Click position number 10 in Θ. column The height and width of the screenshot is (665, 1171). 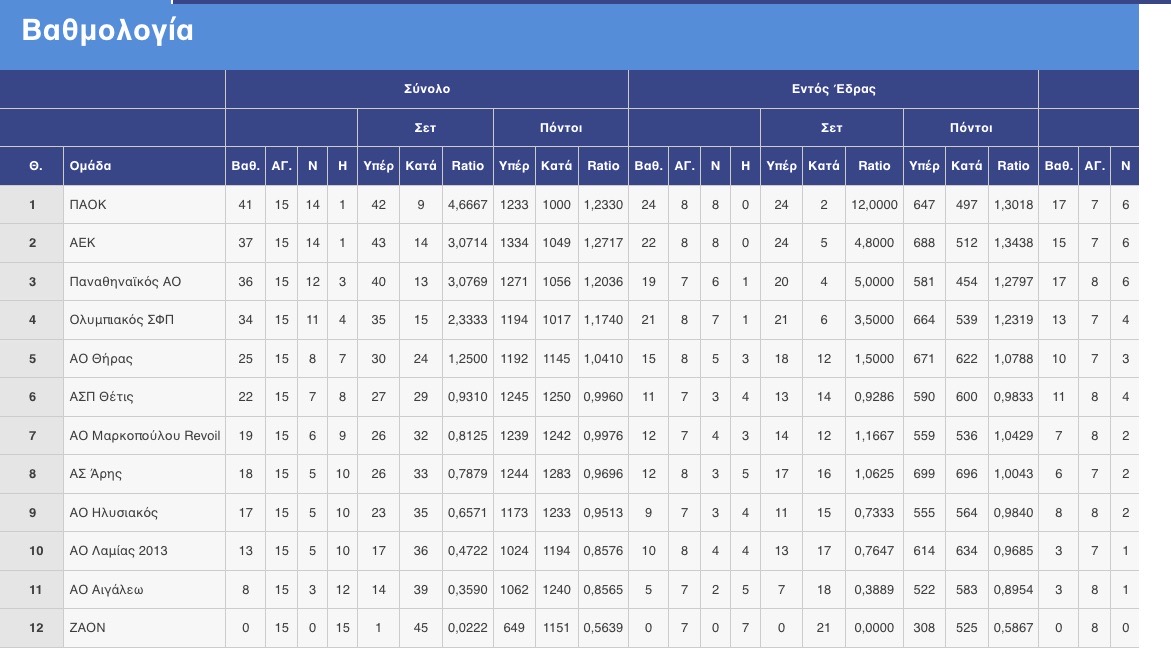click(x=36, y=551)
